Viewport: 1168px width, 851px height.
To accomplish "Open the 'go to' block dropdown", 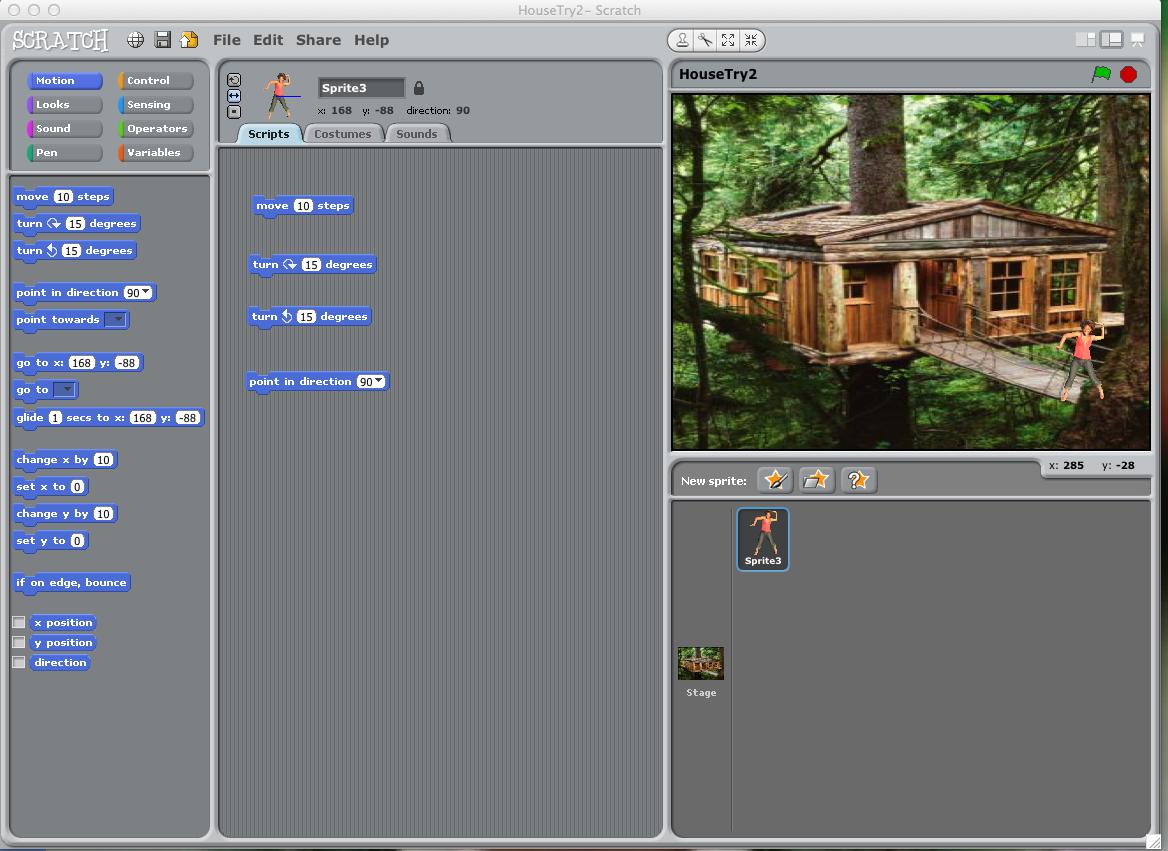I will pos(65,390).
